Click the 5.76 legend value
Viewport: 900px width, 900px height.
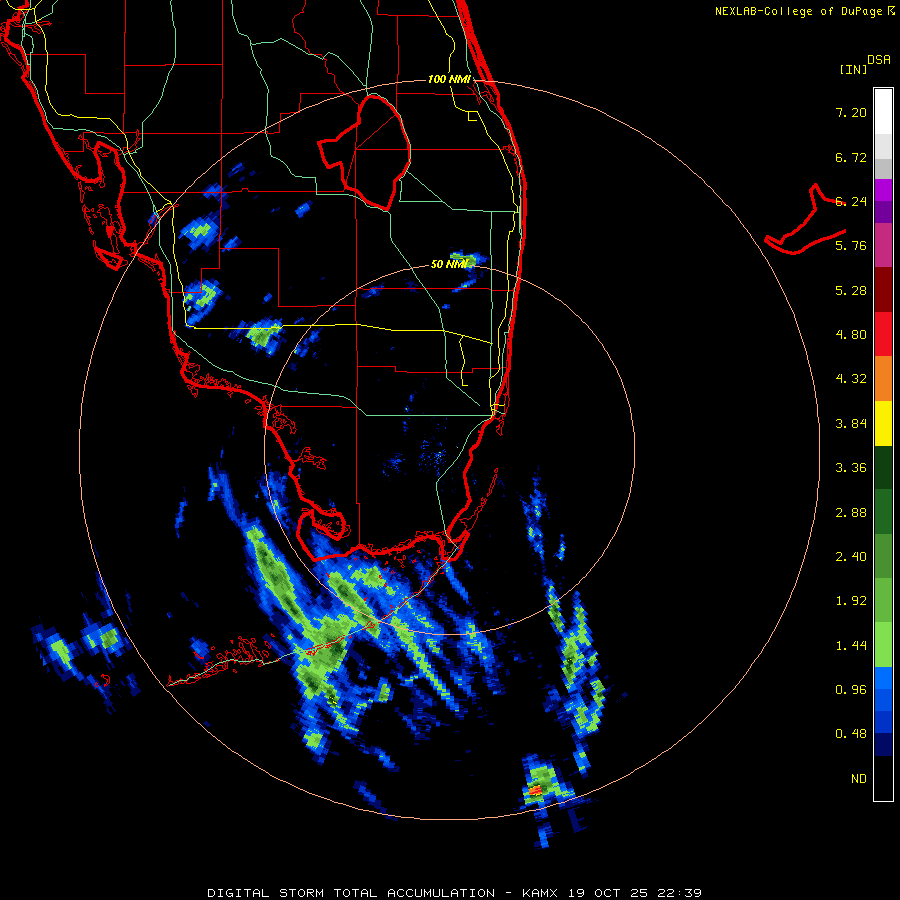pyautogui.click(x=851, y=246)
